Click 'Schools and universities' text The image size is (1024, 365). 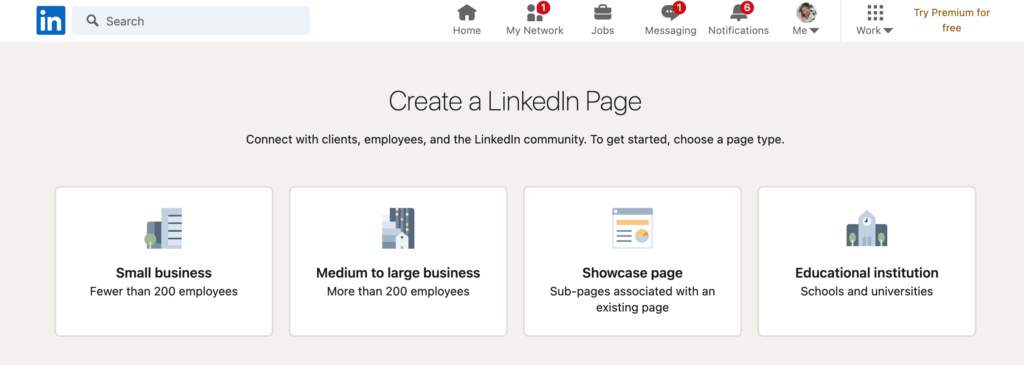867,292
